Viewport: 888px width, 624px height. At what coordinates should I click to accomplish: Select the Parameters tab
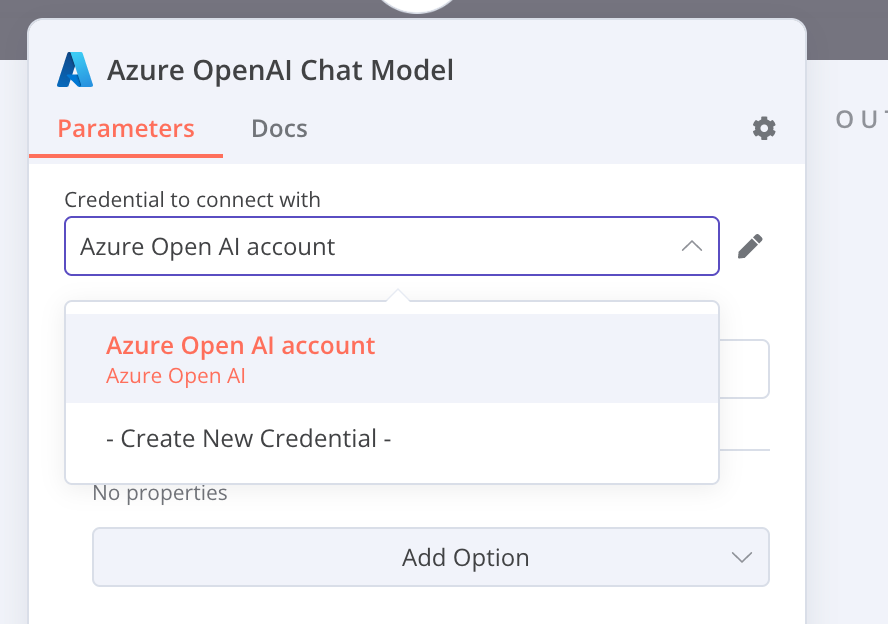point(126,128)
